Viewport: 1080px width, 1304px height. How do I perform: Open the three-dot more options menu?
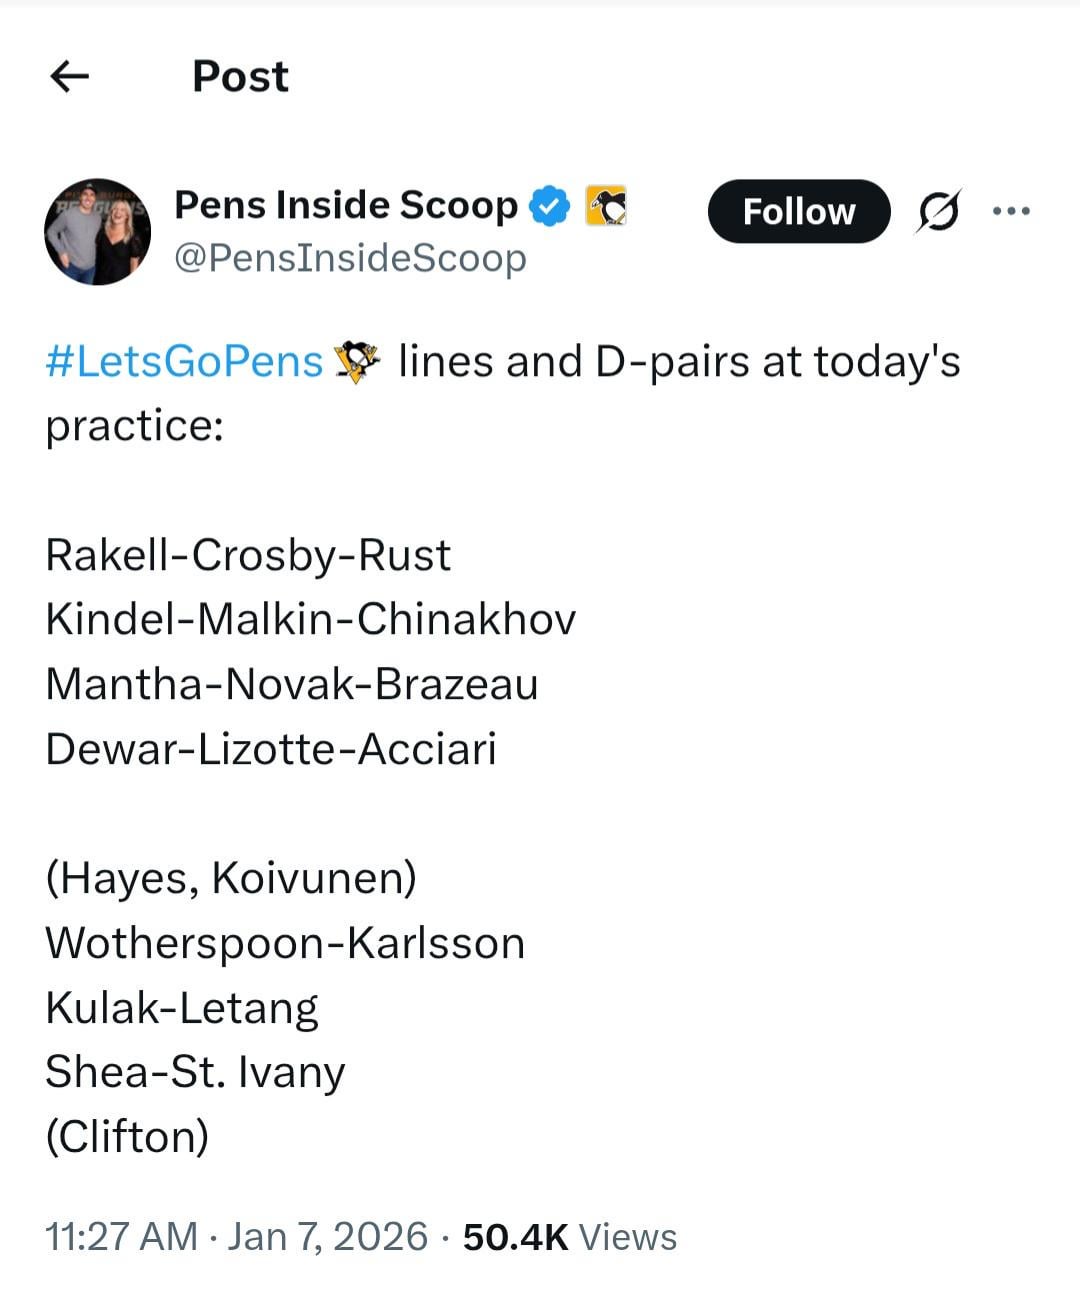pyautogui.click(x=1010, y=211)
